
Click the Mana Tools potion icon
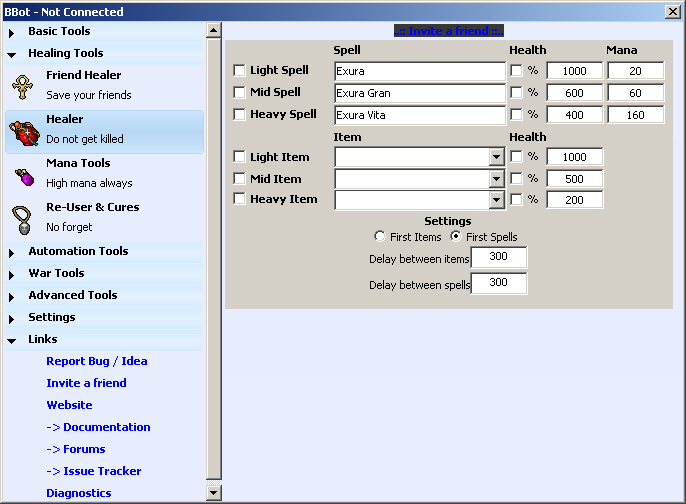pyautogui.click(x=22, y=175)
